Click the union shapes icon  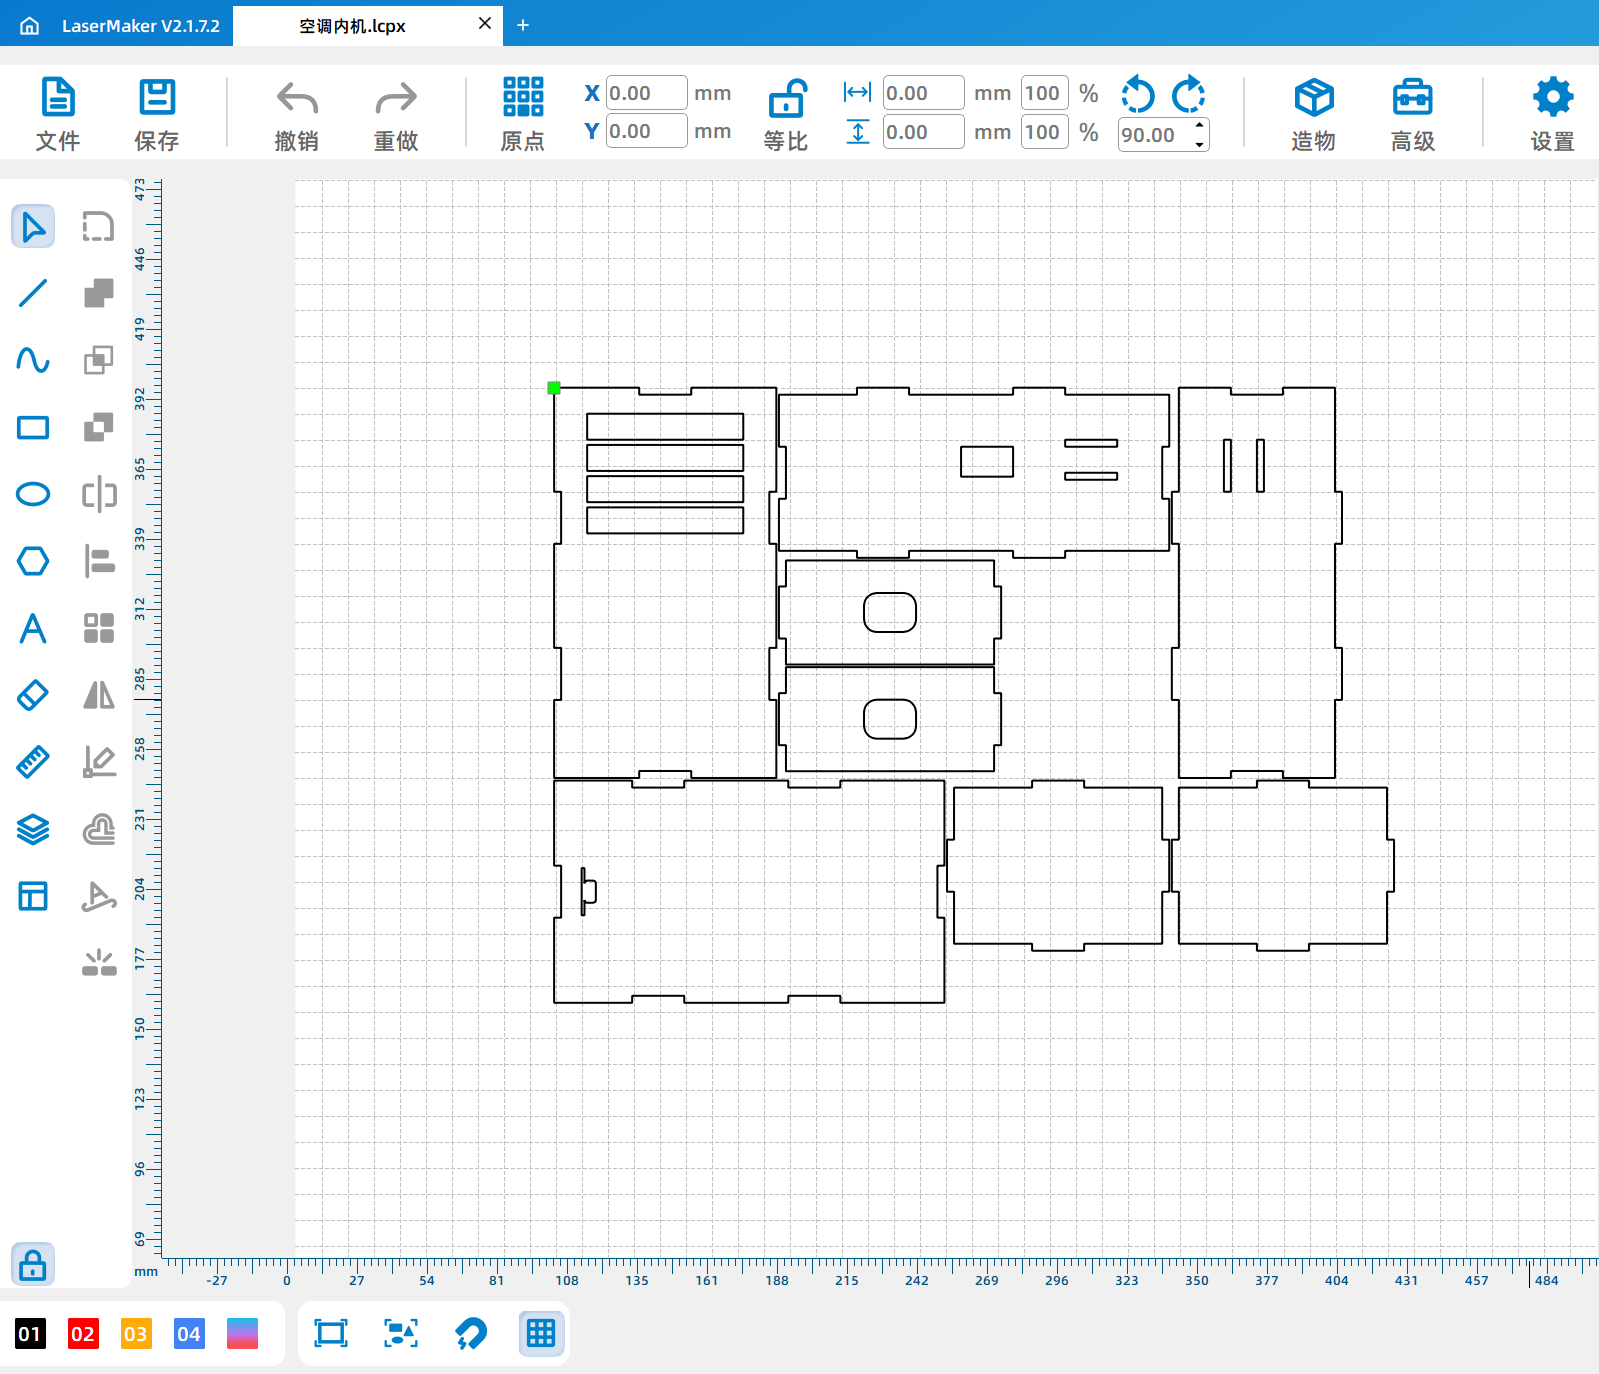tap(98, 293)
